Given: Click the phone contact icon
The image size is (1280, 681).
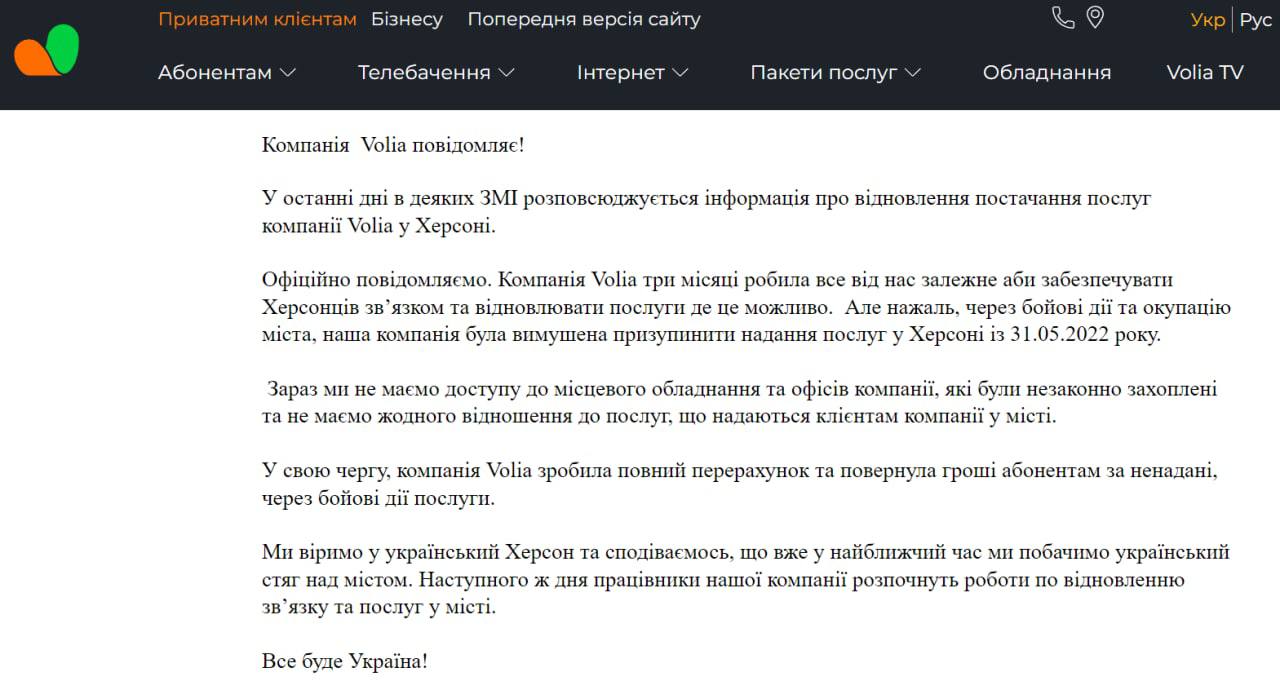Looking at the screenshot, I should coord(1063,18).
